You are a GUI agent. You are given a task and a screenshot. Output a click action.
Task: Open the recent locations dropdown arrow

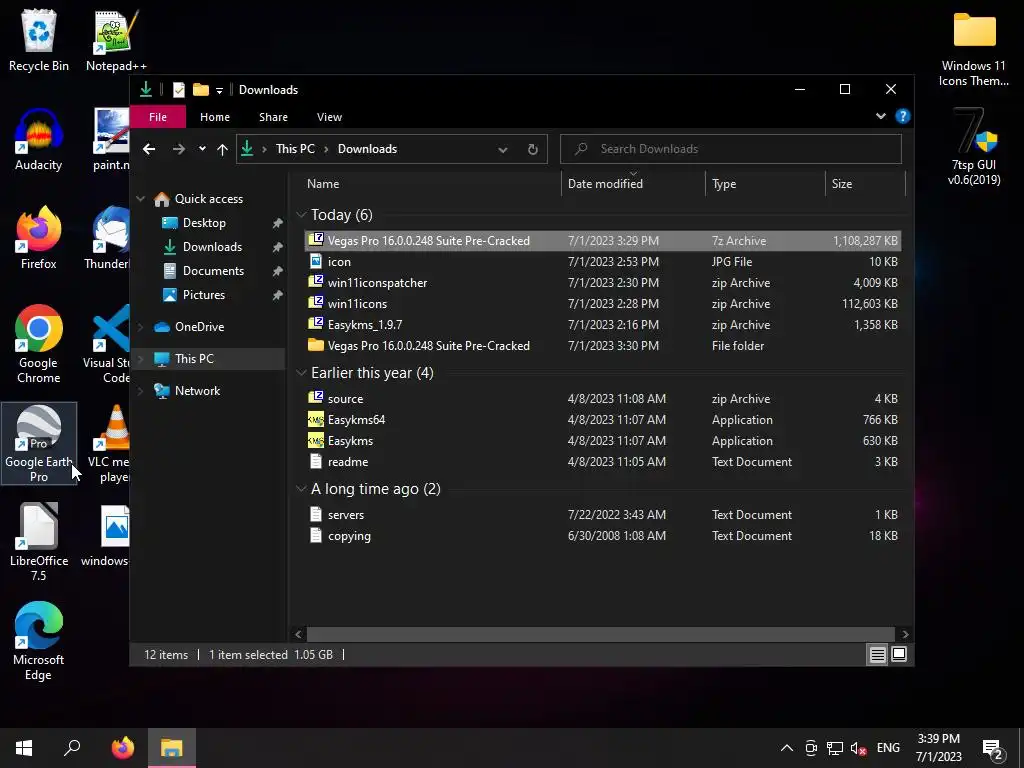(202, 149)
